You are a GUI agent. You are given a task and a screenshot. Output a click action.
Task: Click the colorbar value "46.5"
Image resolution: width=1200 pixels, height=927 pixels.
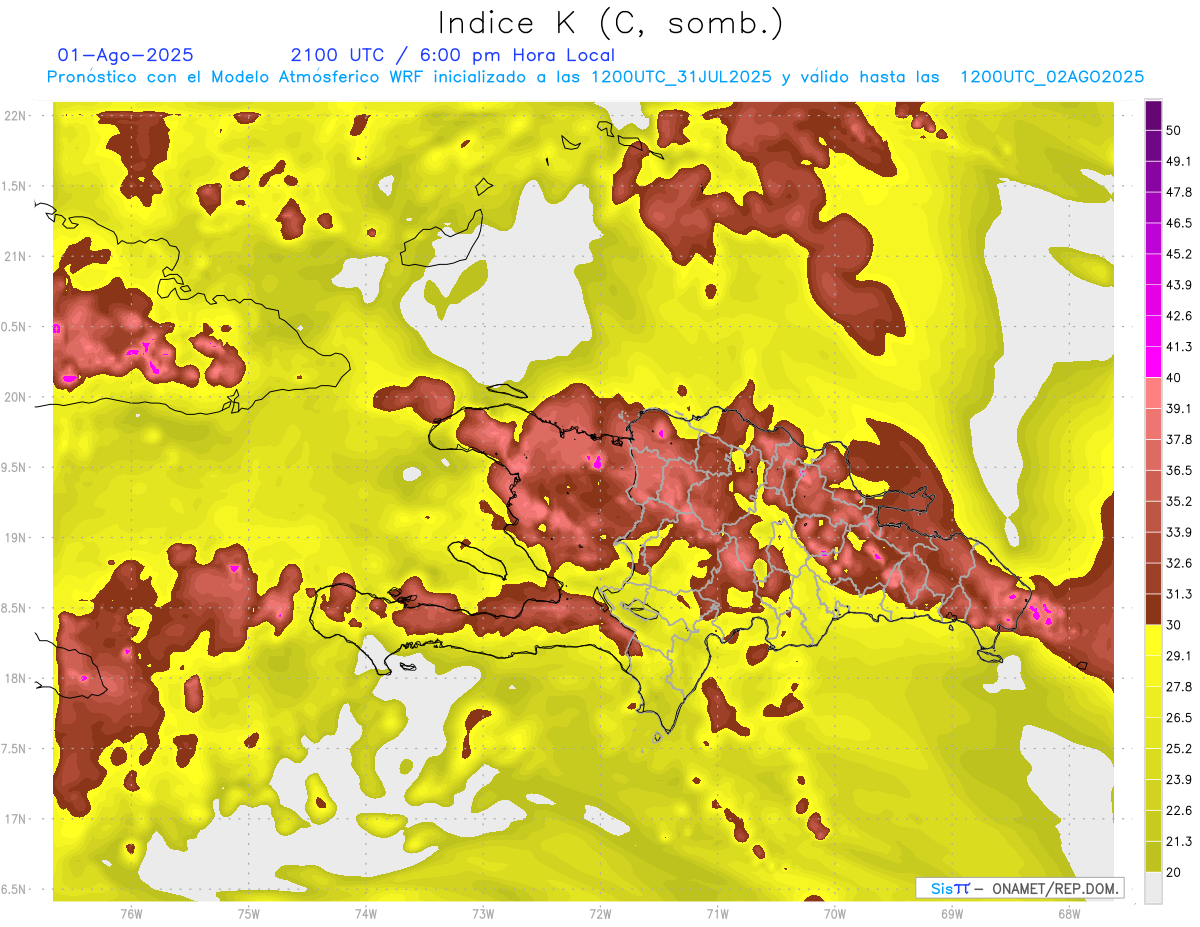1179,223
